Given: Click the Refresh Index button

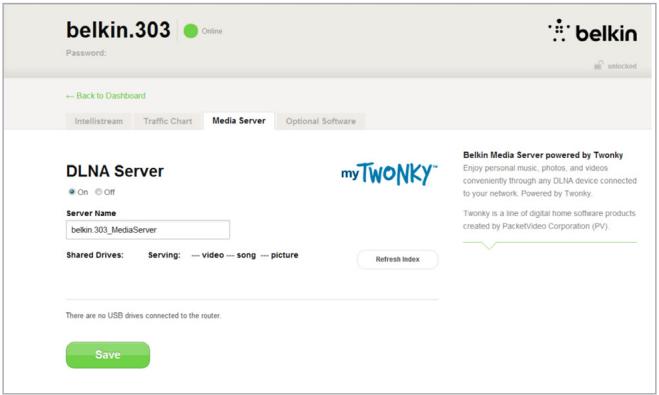Looking at the screenshot, I should [x=398, y=259].
